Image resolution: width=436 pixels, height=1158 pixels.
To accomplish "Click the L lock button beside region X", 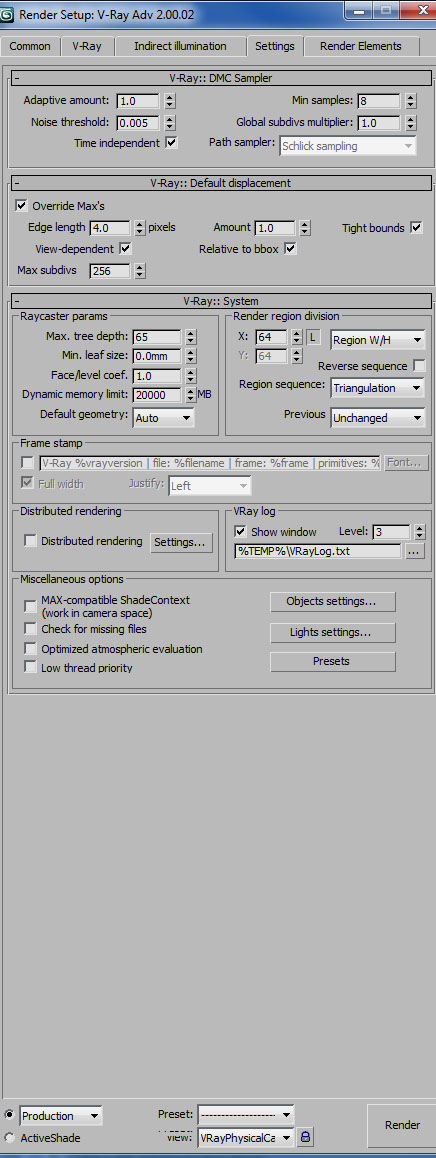I will 313,338.
